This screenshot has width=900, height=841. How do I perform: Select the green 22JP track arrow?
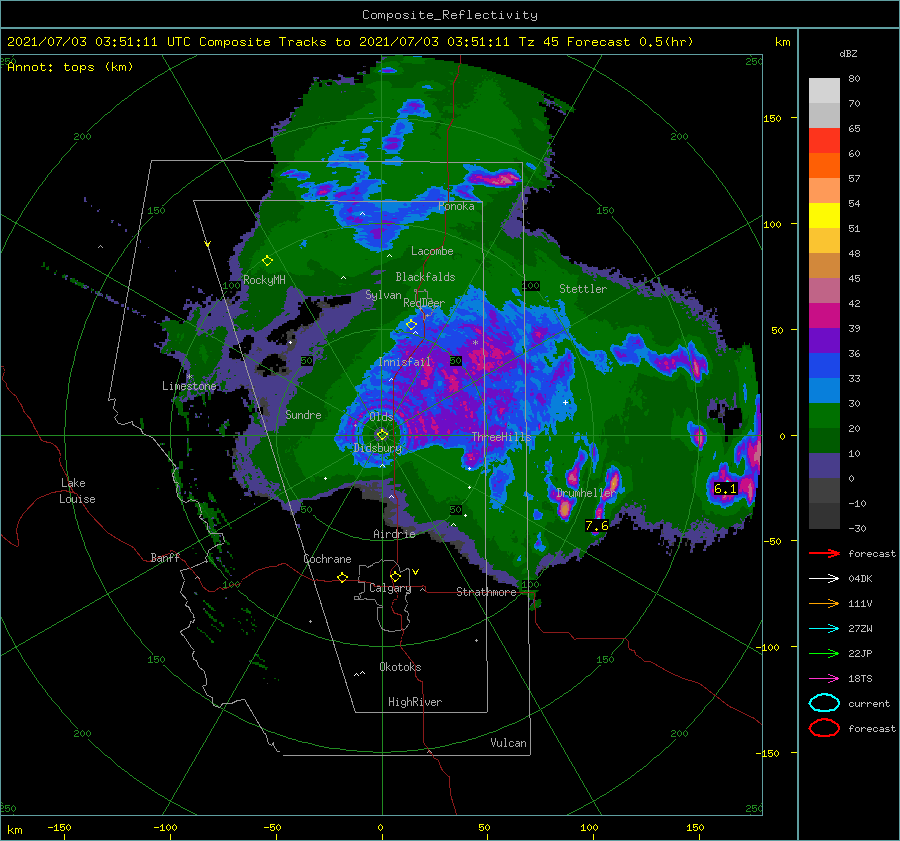tap(824, 653)
